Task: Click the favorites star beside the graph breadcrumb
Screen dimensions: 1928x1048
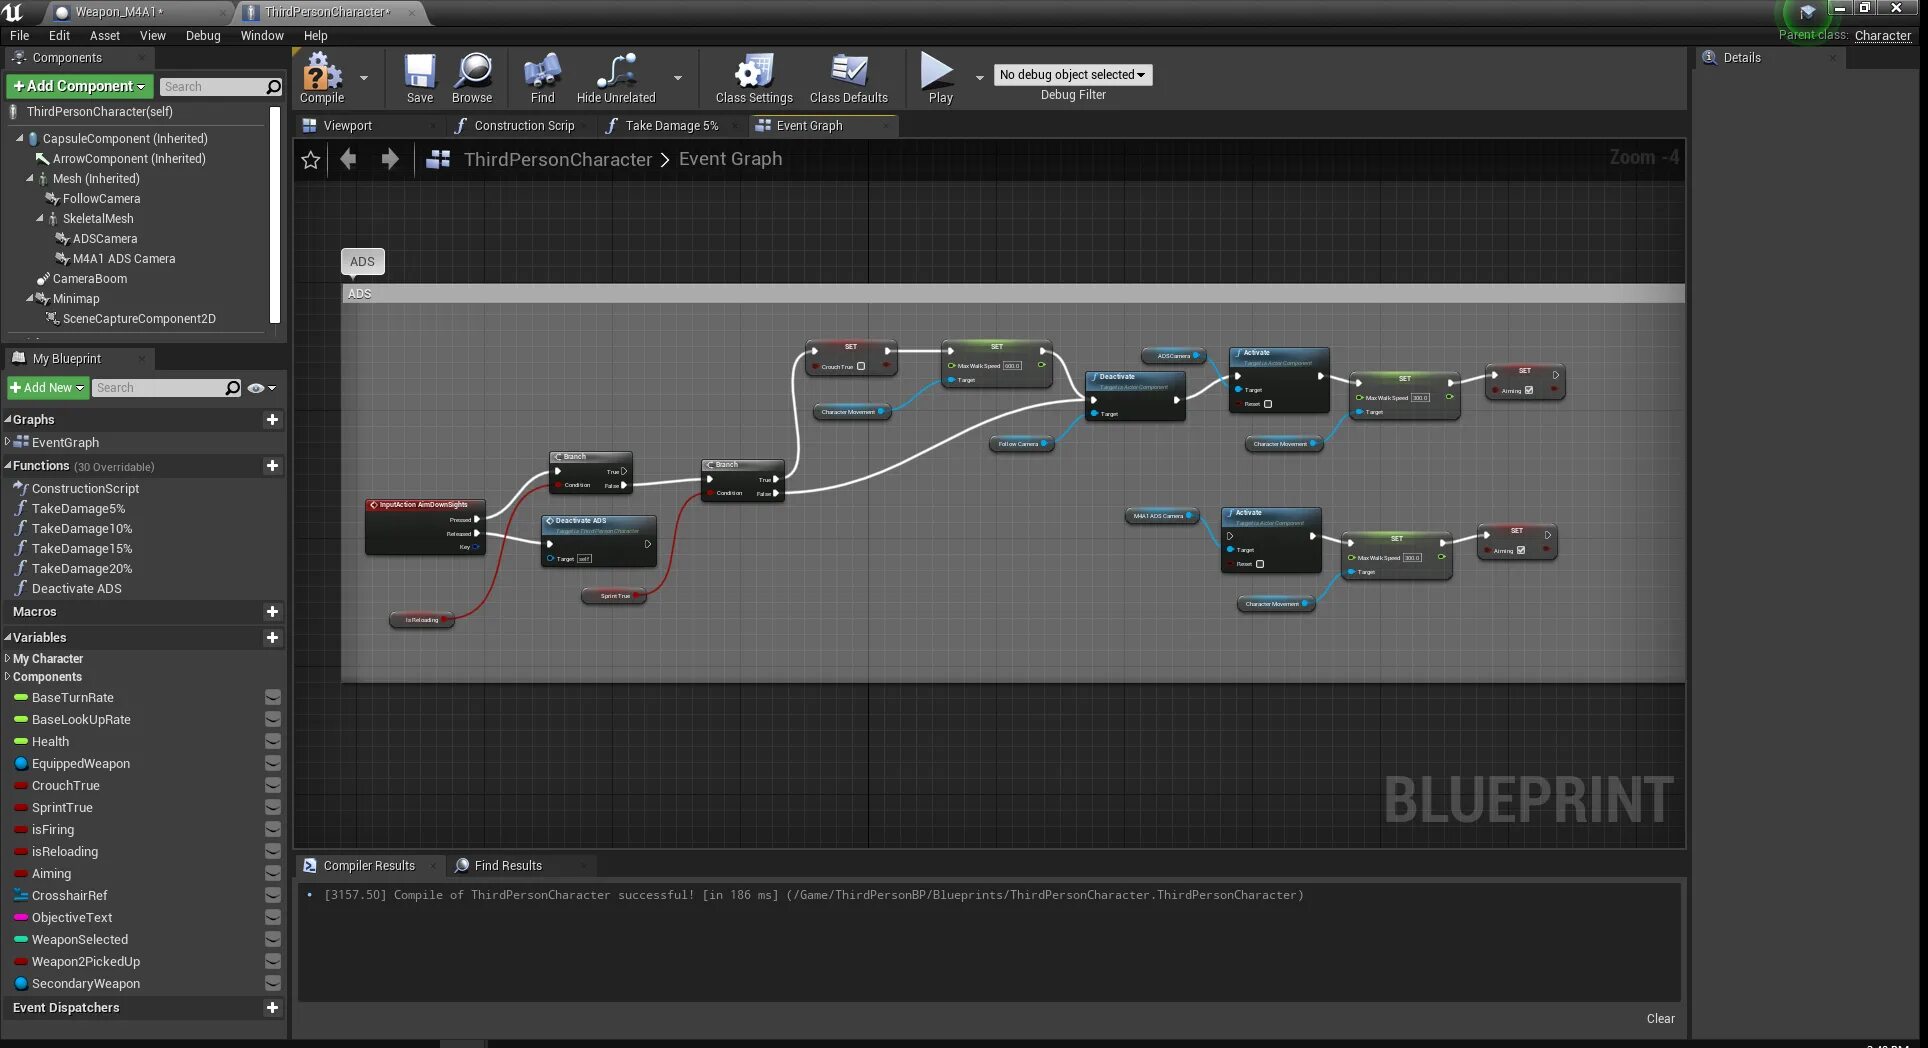Action: click(x=311, y=160)
